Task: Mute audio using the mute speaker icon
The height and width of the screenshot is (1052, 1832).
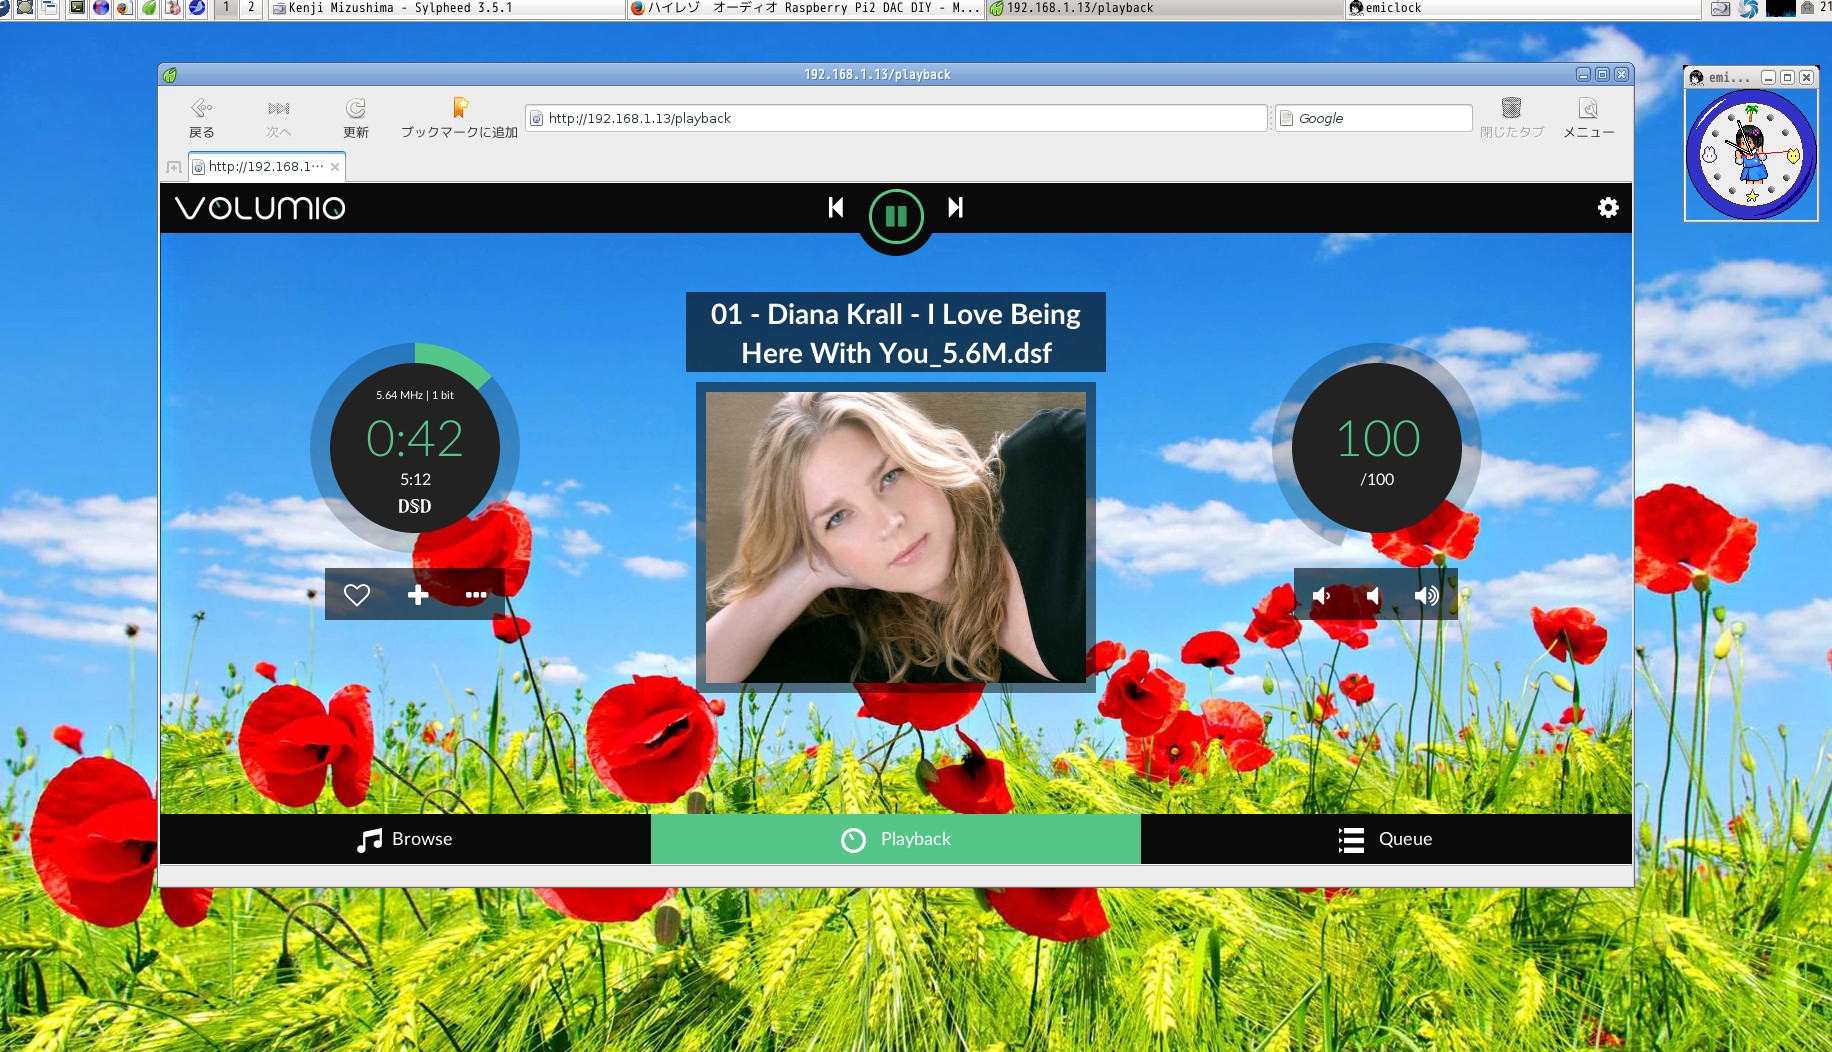Action: pos(1373,596)
